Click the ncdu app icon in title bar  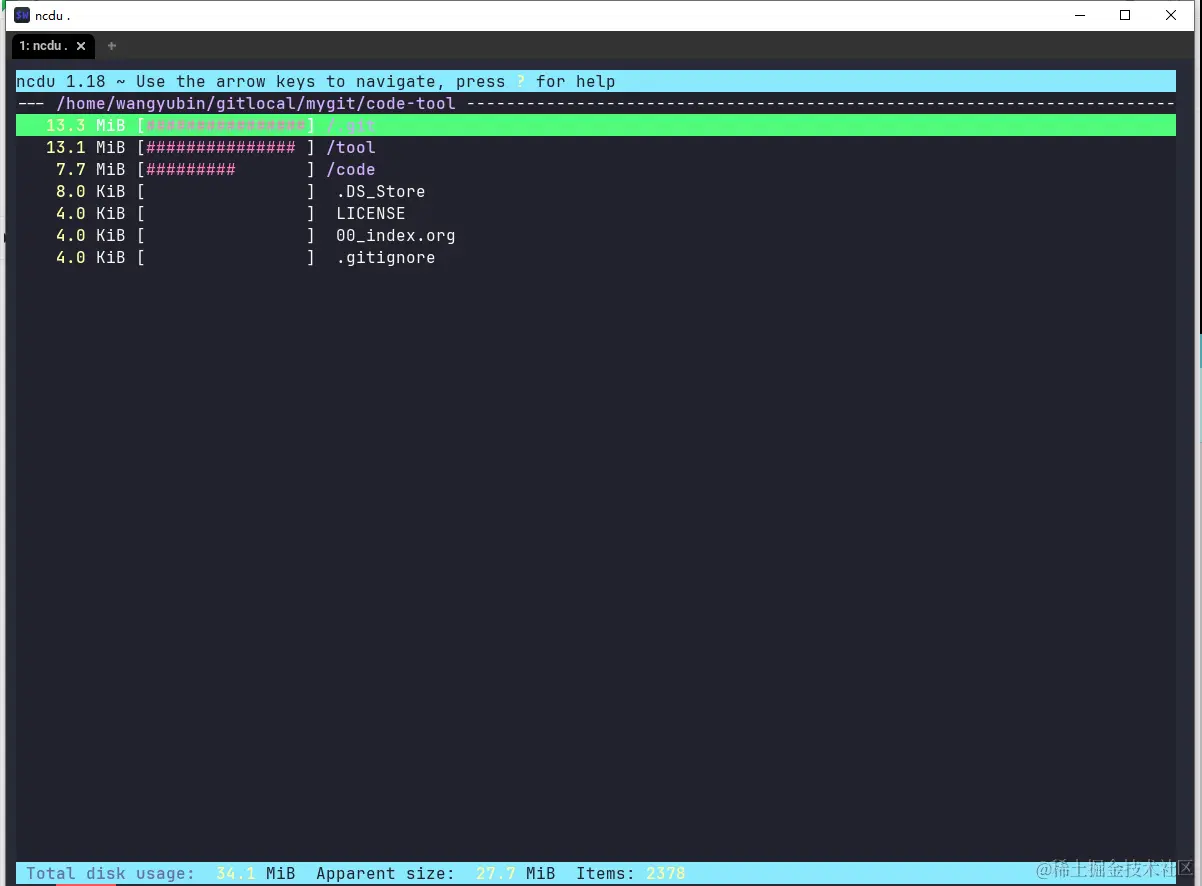(22, 15)
